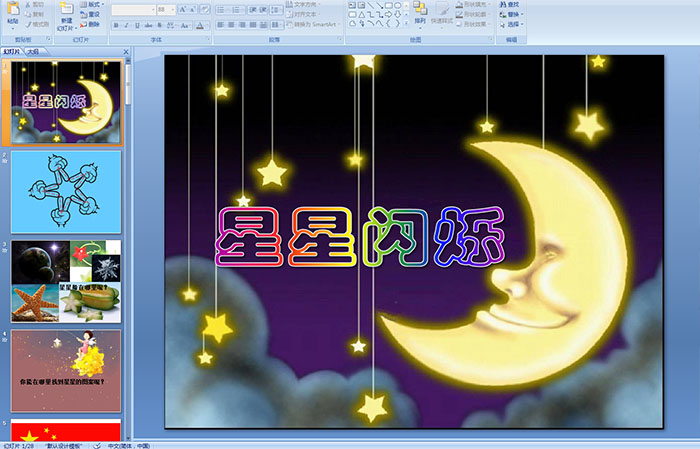Open Shape Fill (形状填充) color picker
This screenshot has width=700, height=449.
[x=475, y=4]
